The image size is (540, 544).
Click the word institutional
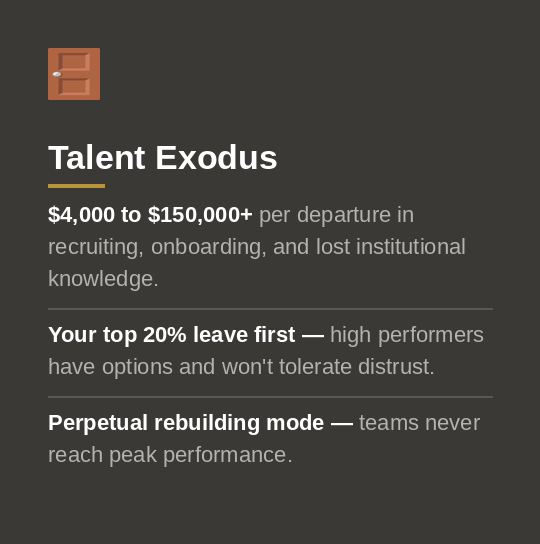[x=411, y=247]
